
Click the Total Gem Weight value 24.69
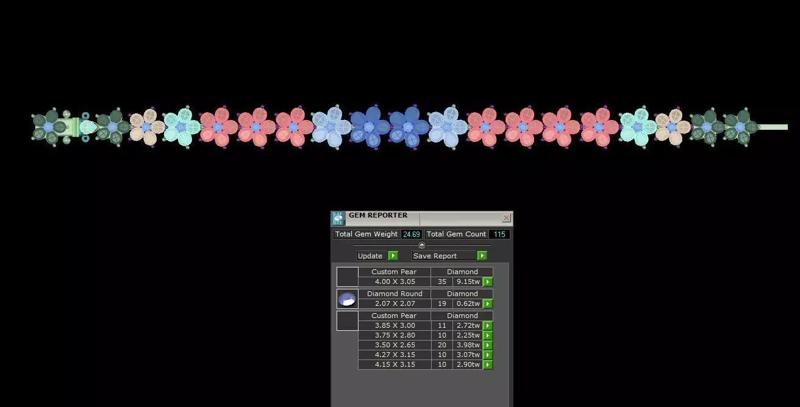(x=411, y=234)
